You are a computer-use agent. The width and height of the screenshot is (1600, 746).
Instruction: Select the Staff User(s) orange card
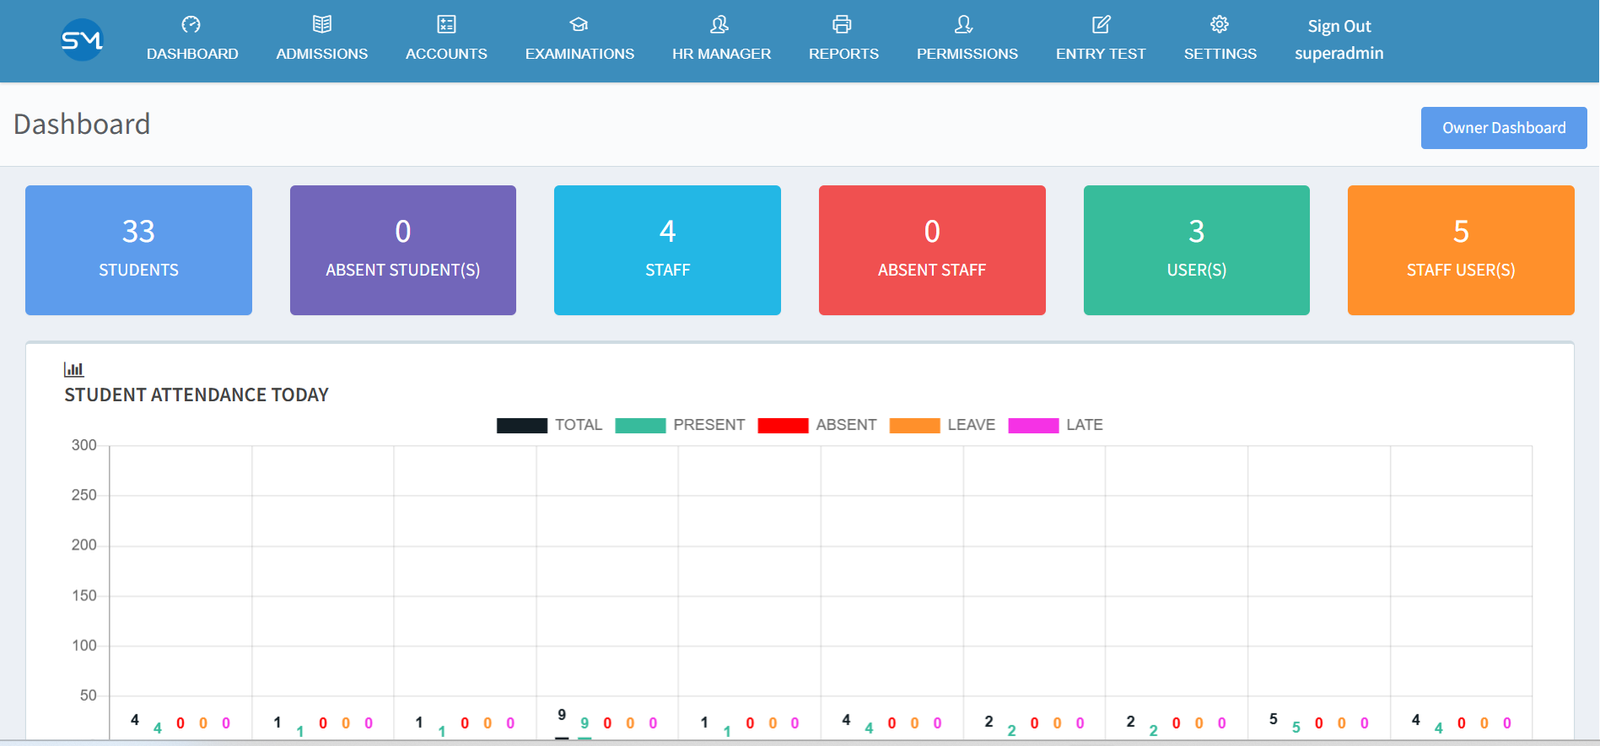tap(1460, 250)
